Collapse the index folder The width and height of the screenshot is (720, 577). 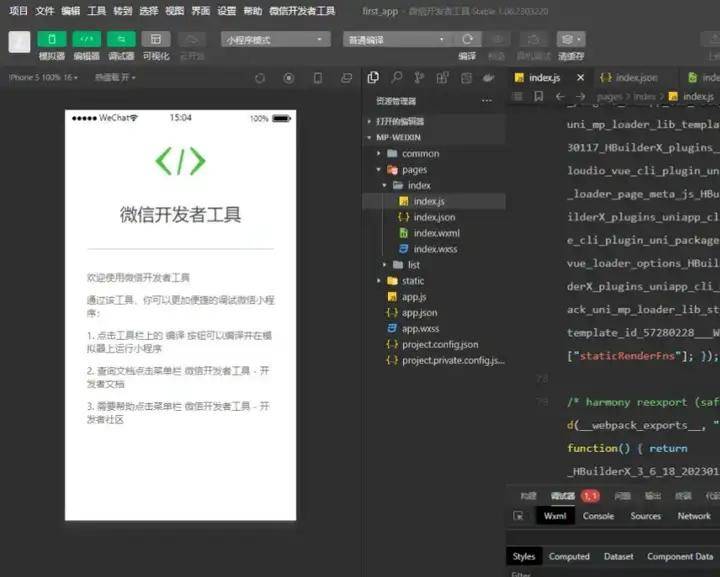[x=434, y=185]
